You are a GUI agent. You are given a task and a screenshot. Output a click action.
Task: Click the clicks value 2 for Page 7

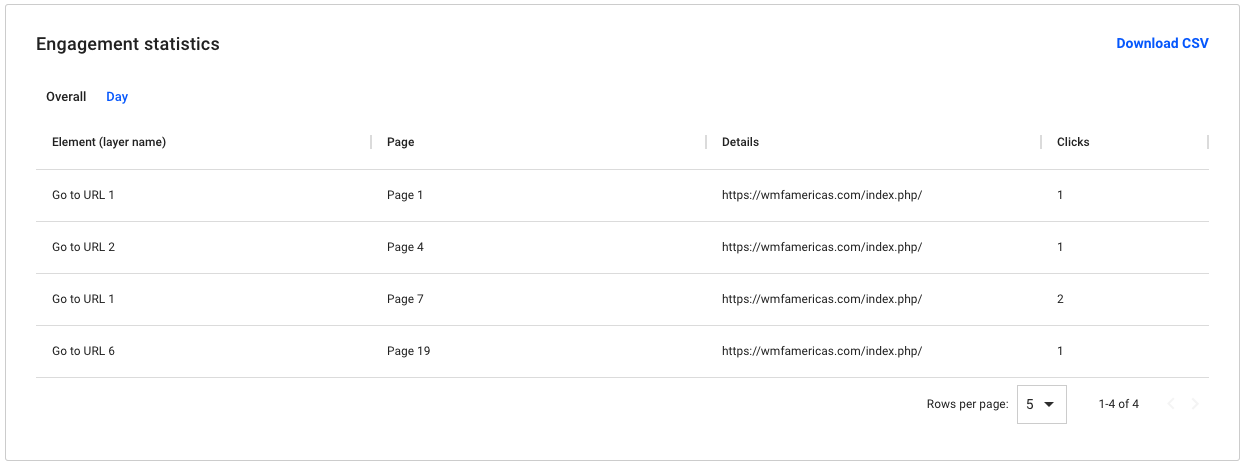(1060, 299)
